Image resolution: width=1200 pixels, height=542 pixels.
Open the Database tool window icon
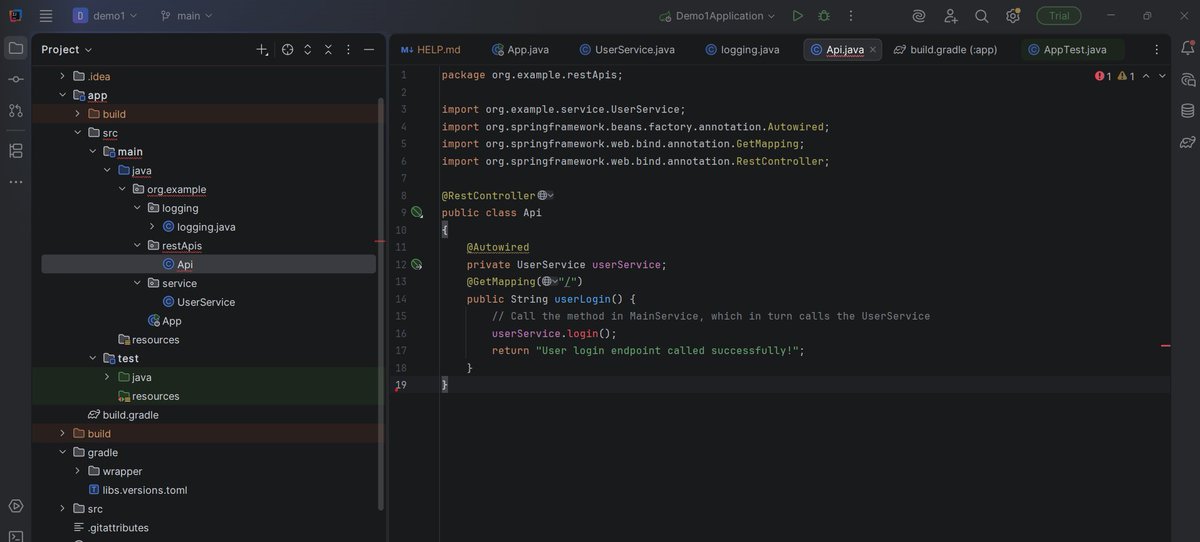click(1188, 110)
